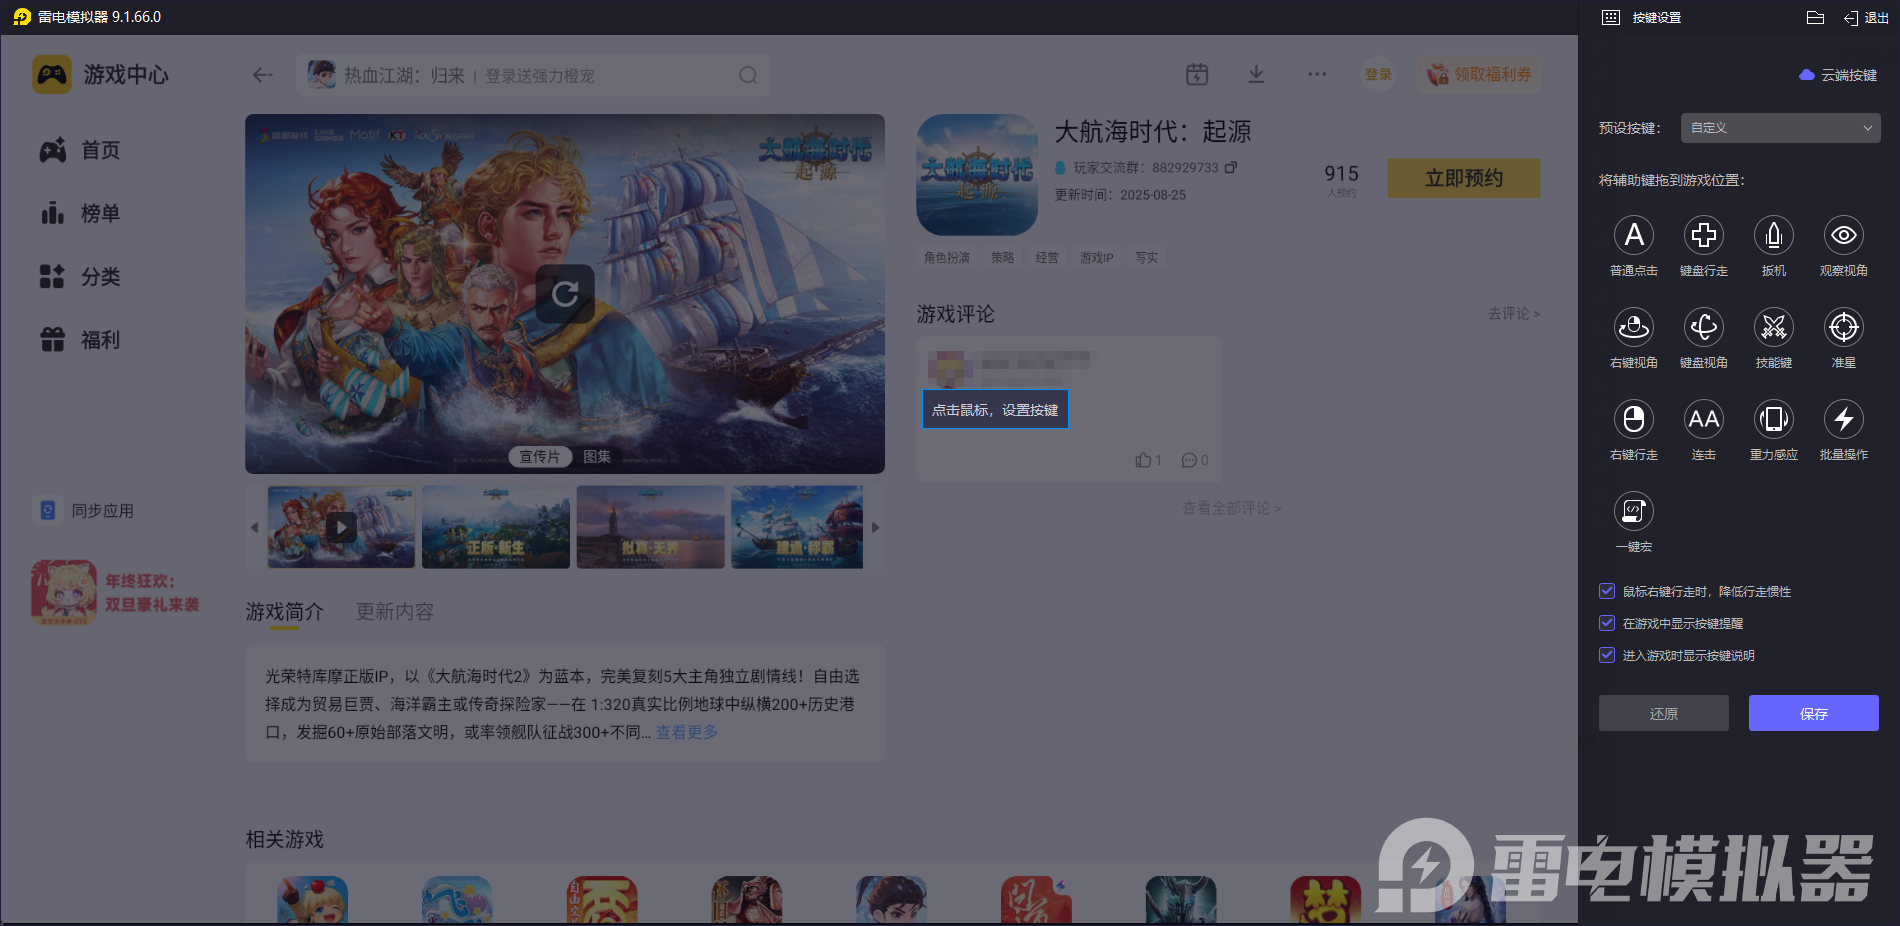Click the search field showing 热血江湖：归来
Viewport: 1900px width, 926px height.
[x=532, y=75]
